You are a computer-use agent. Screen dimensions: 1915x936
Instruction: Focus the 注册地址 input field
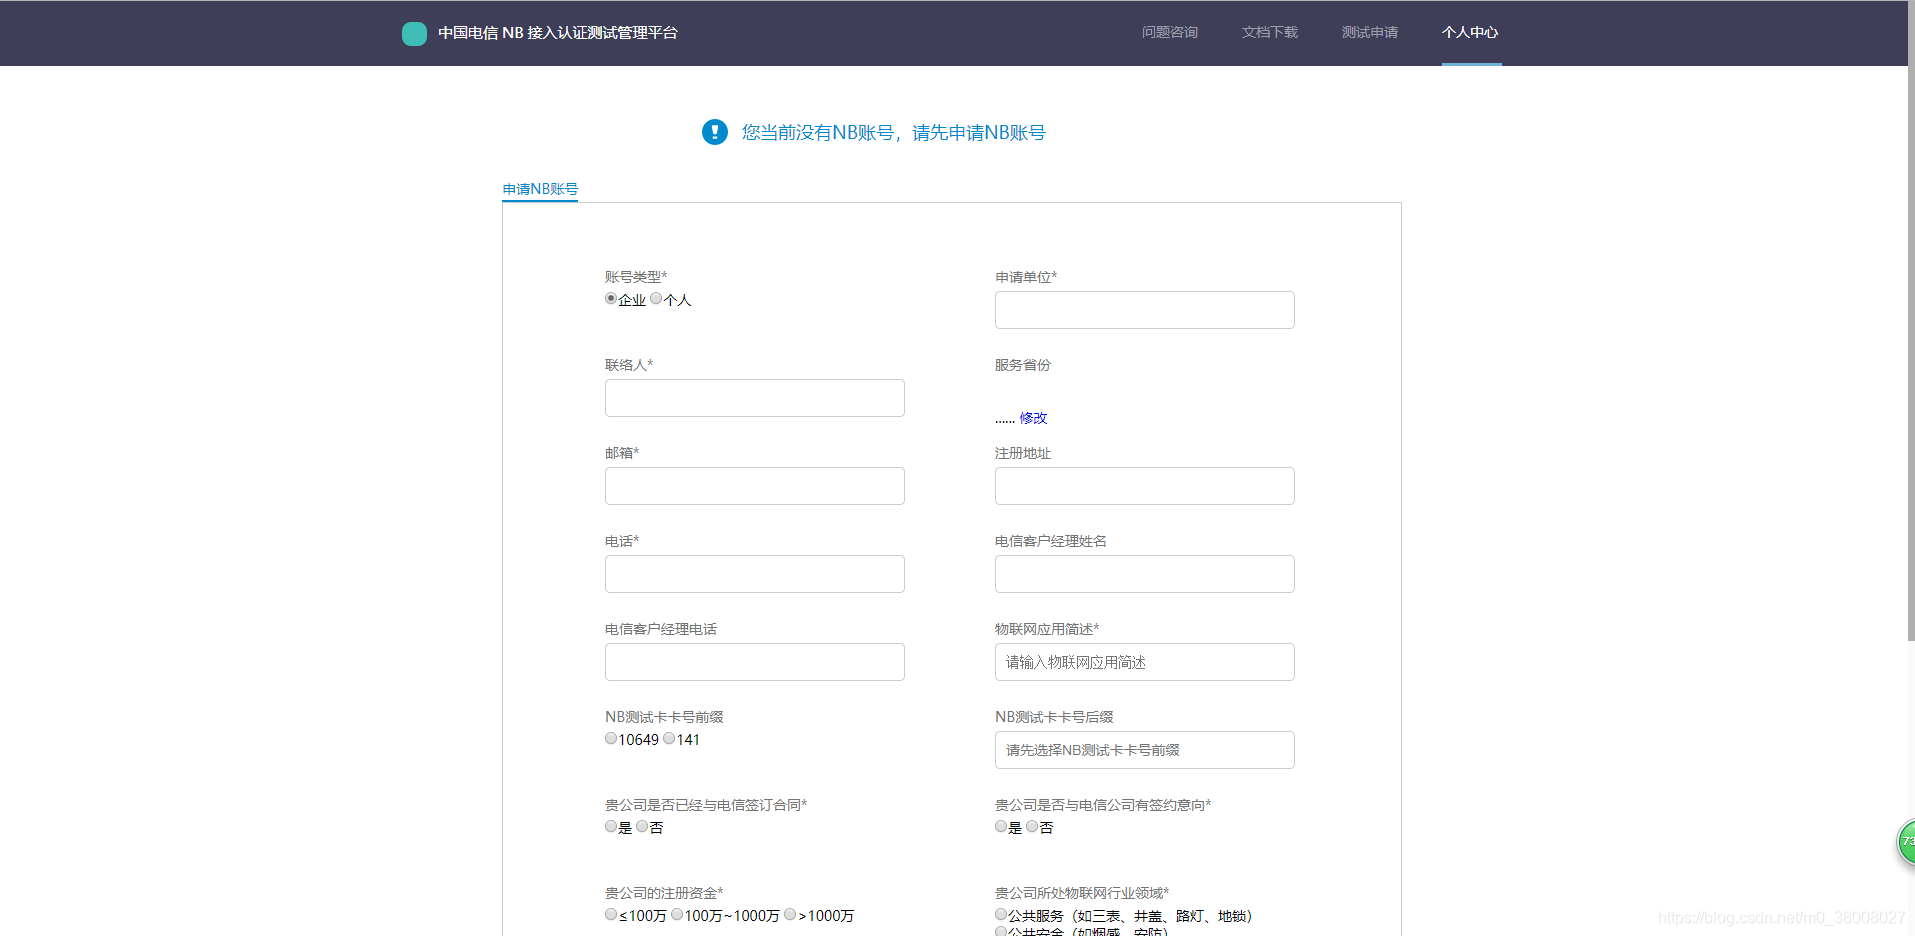tap(1145, 486)
